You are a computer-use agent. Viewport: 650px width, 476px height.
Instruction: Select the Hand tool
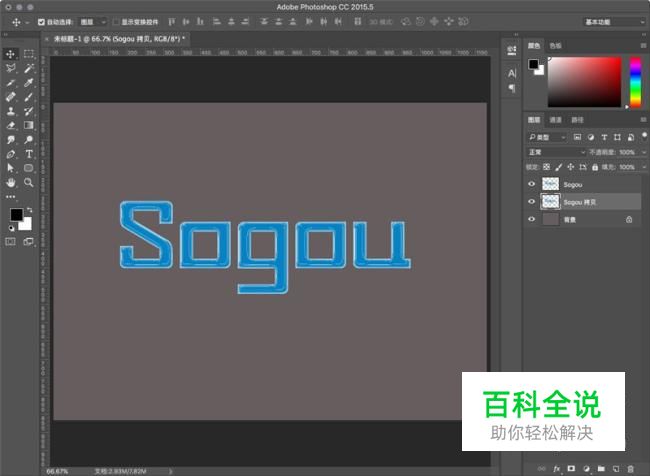pyautogui.click(x=10, y=182)
